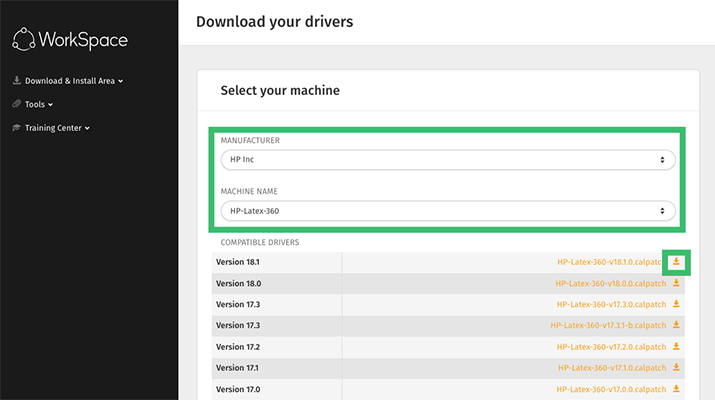715x400 pixels.
Task: Select the Version 17.2 row label
Action: (238, 347)
